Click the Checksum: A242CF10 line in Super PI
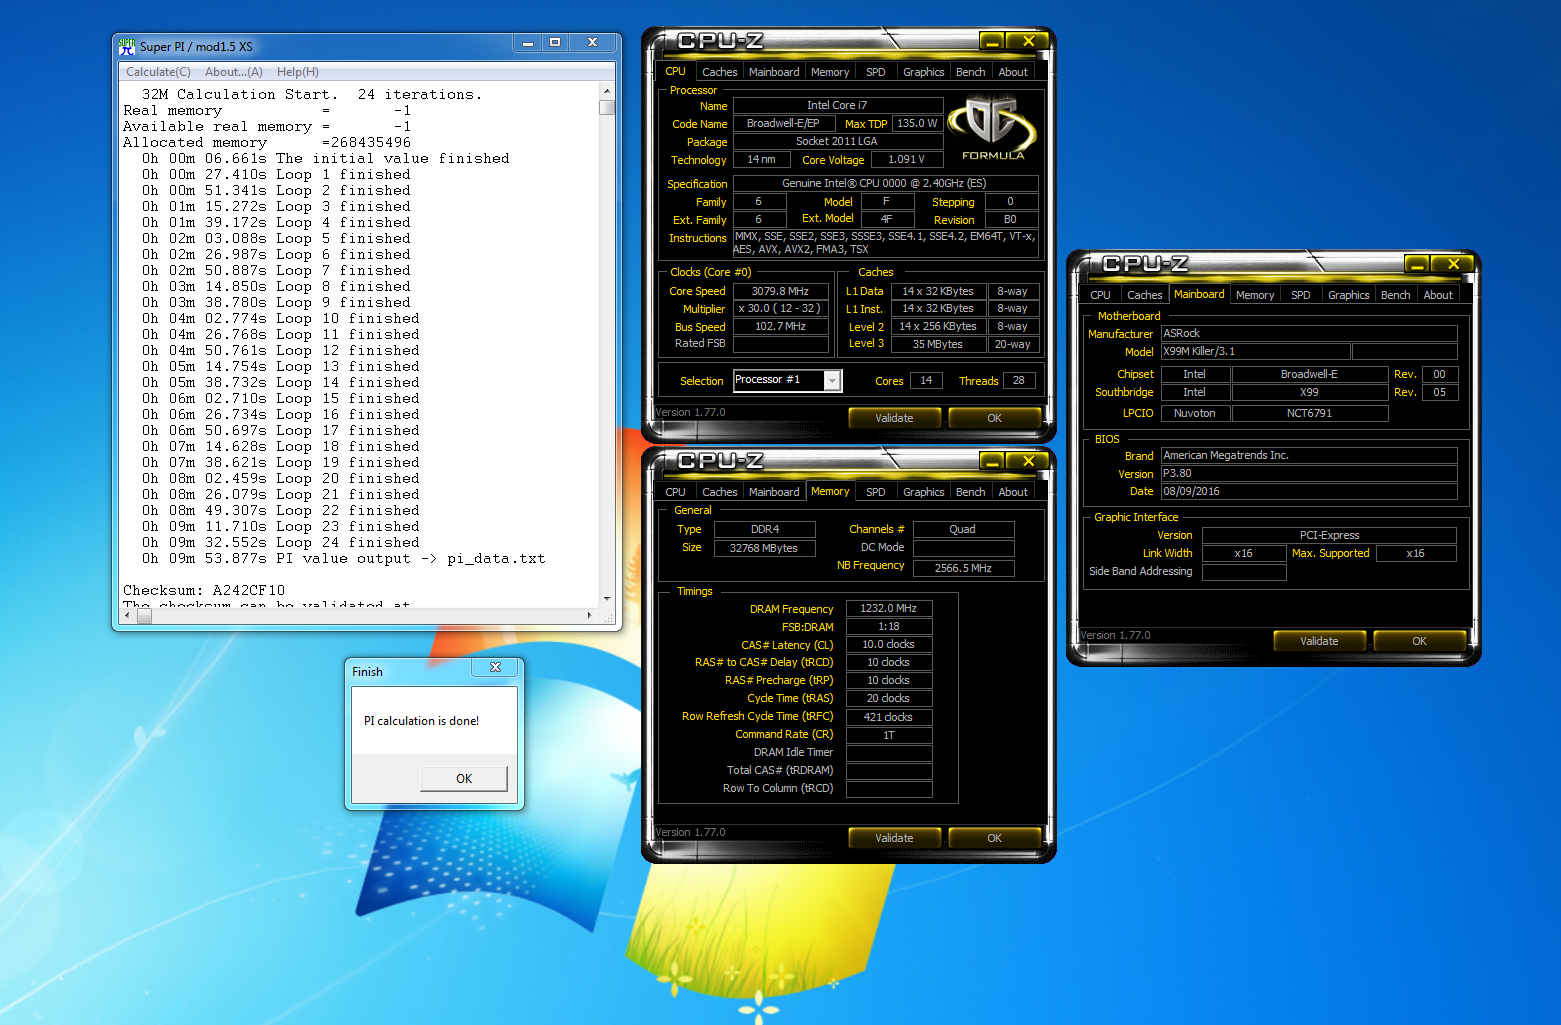Screen dimensions: 1561x1025 click(204, 590)
